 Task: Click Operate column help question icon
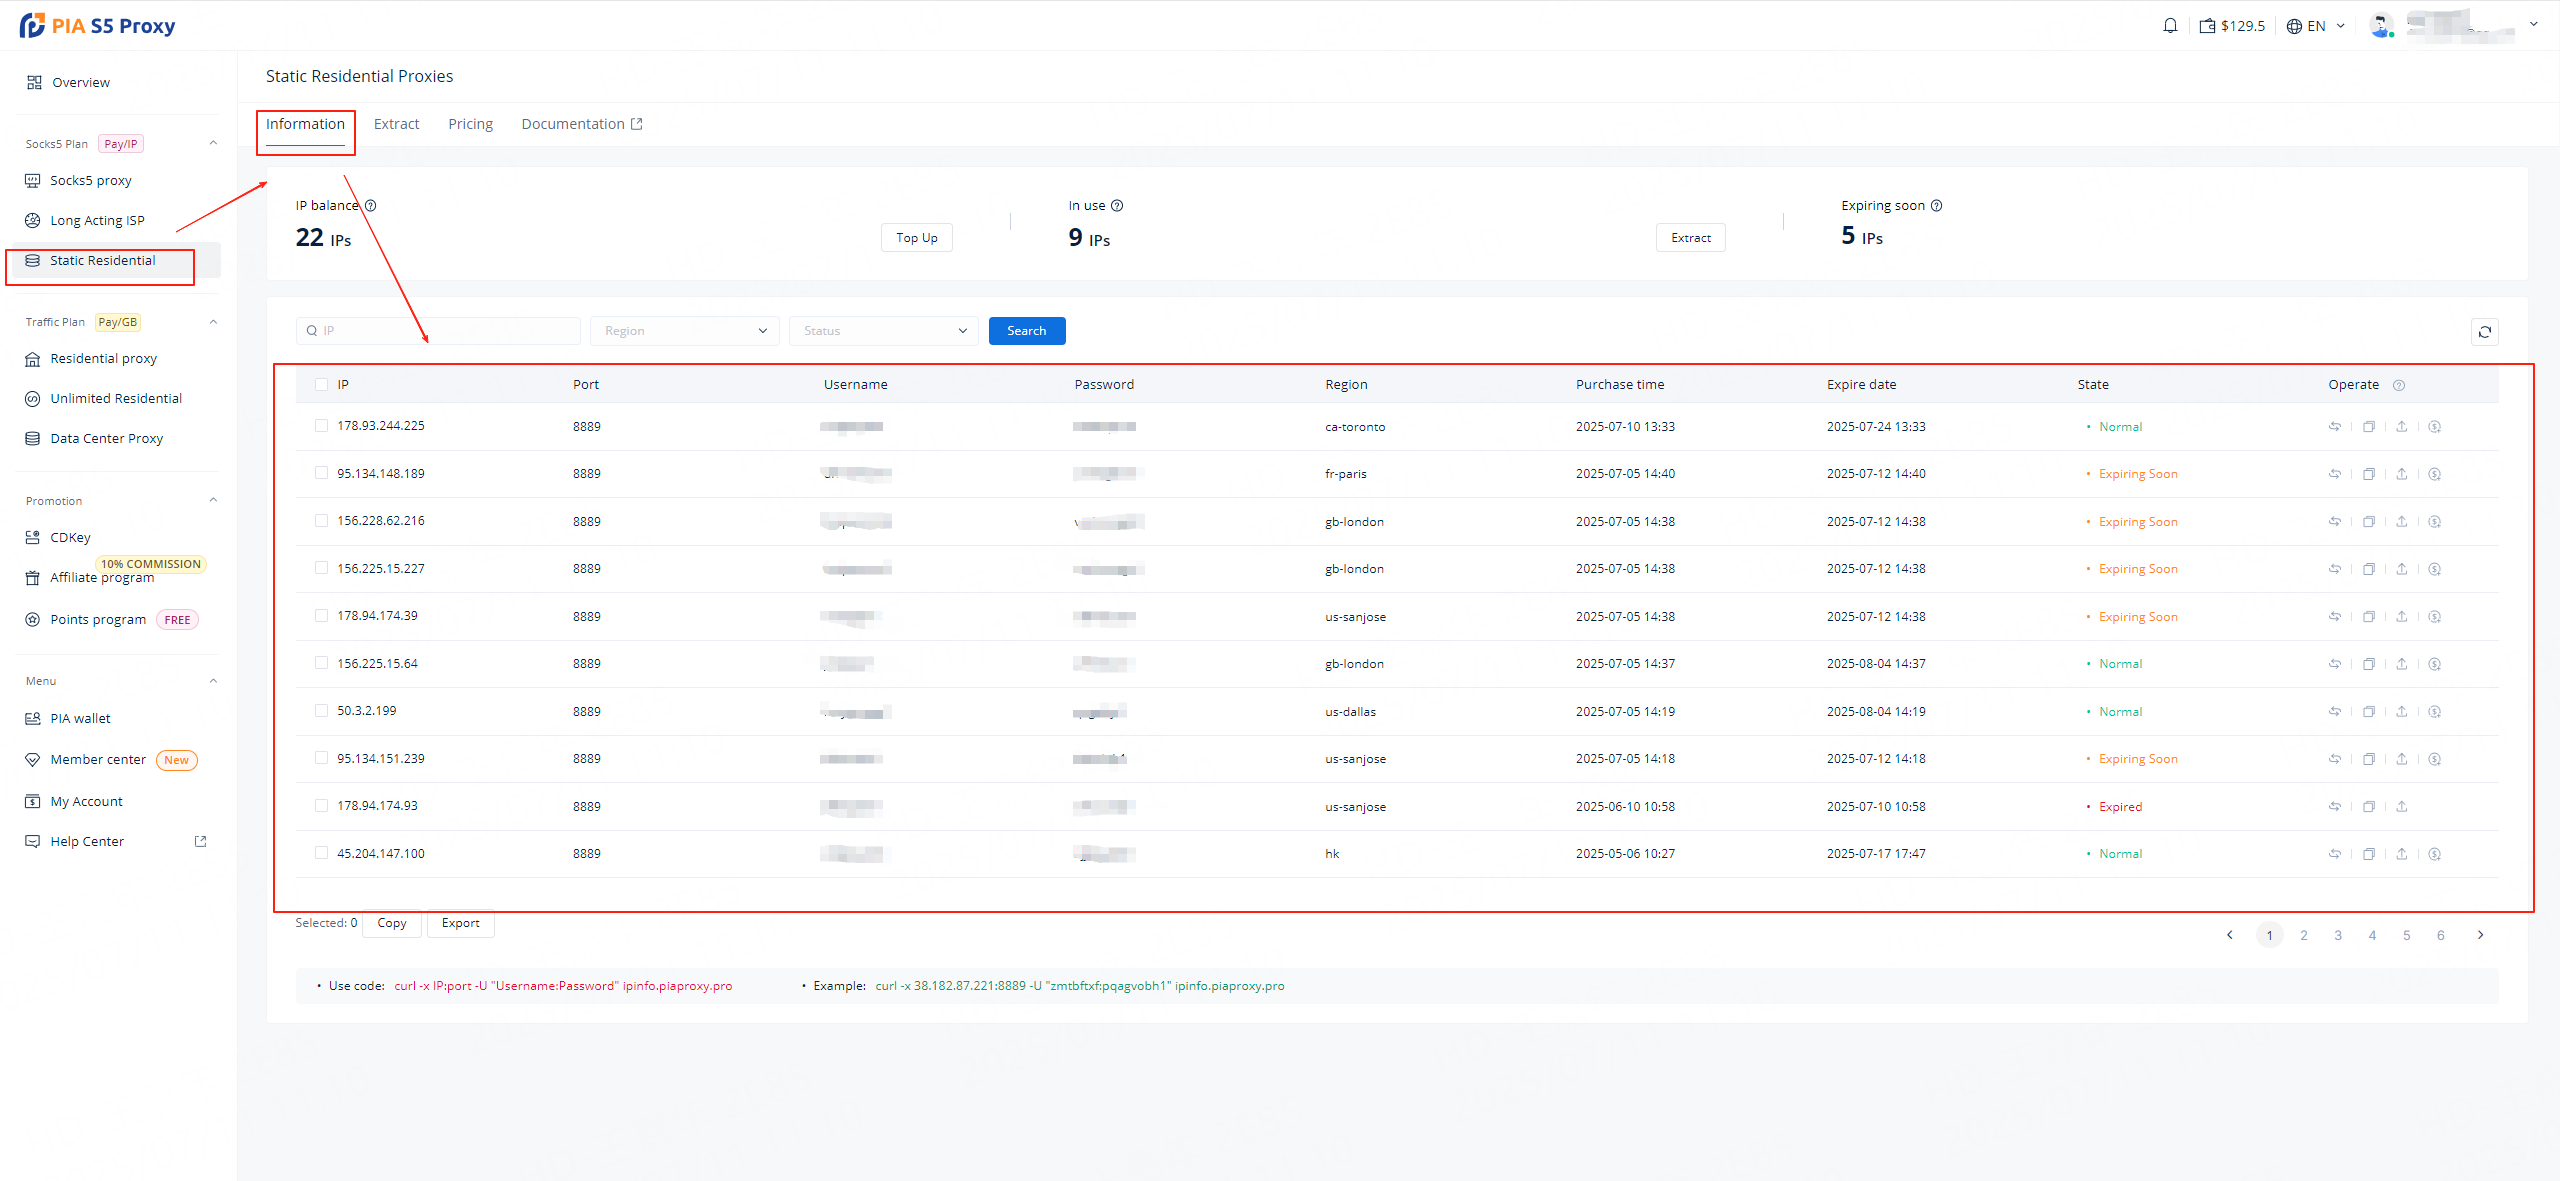pyautogui.click(x=2398, y=386)
